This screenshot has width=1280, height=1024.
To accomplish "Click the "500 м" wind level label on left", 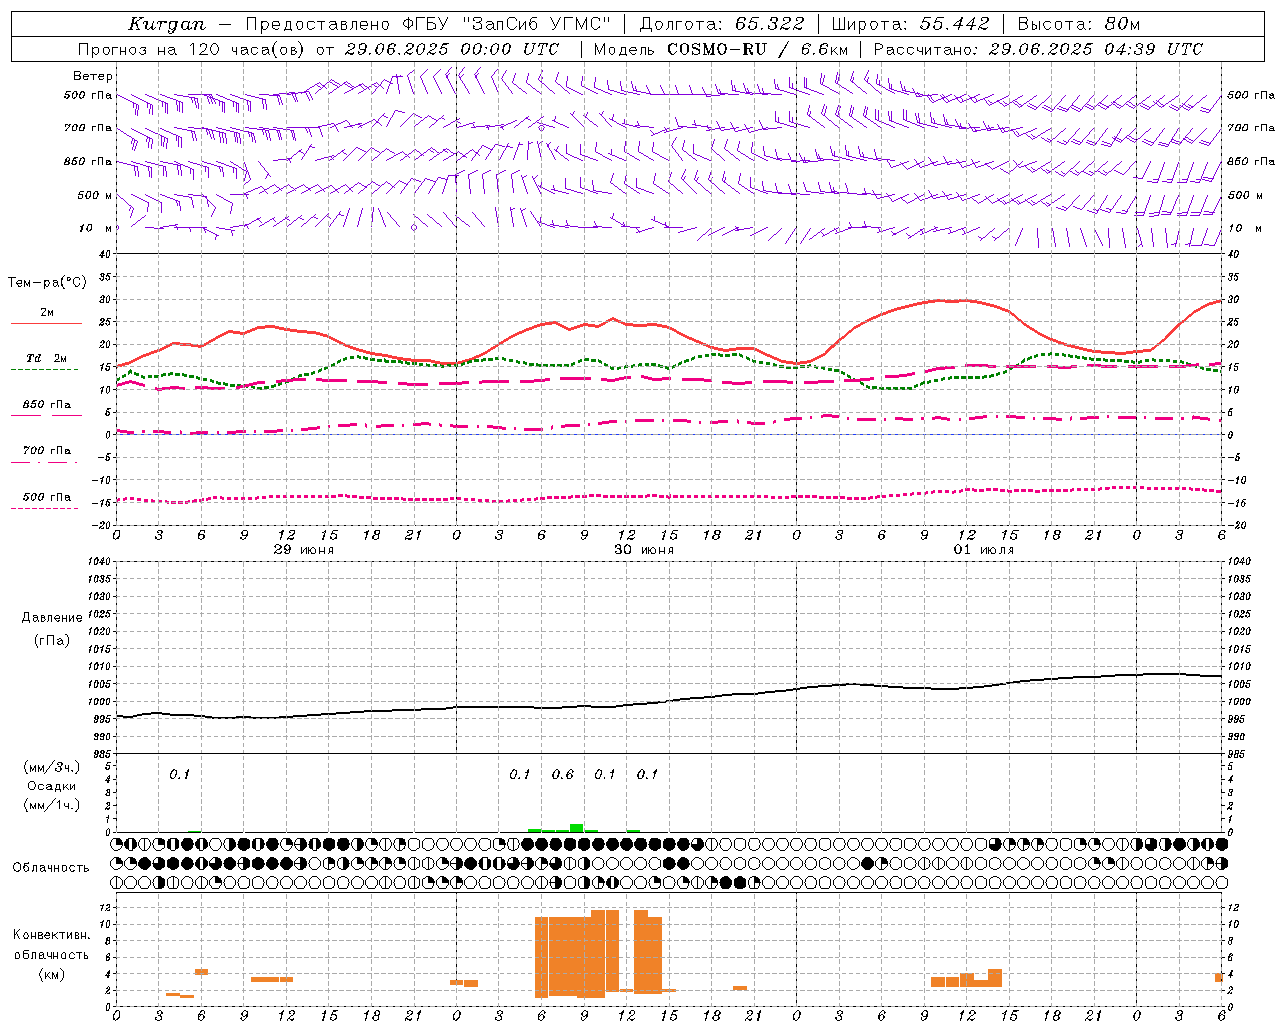I will click(96, 195).
